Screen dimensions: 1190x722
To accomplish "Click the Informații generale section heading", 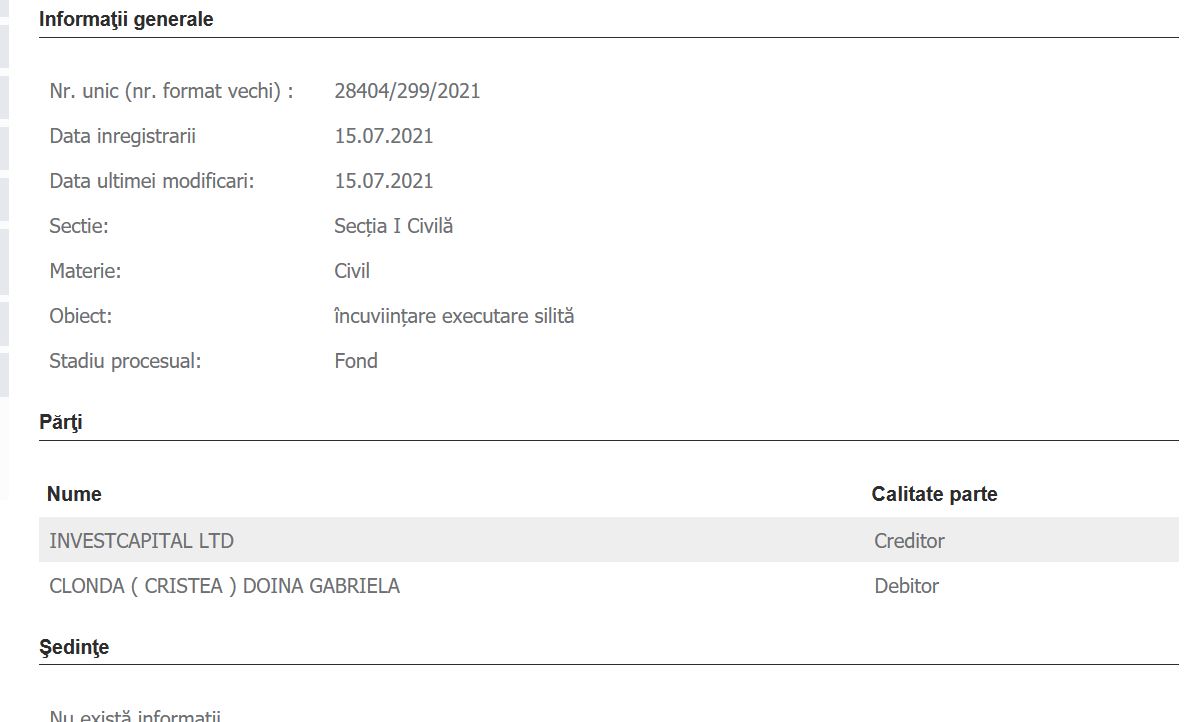I will point(126,19).
